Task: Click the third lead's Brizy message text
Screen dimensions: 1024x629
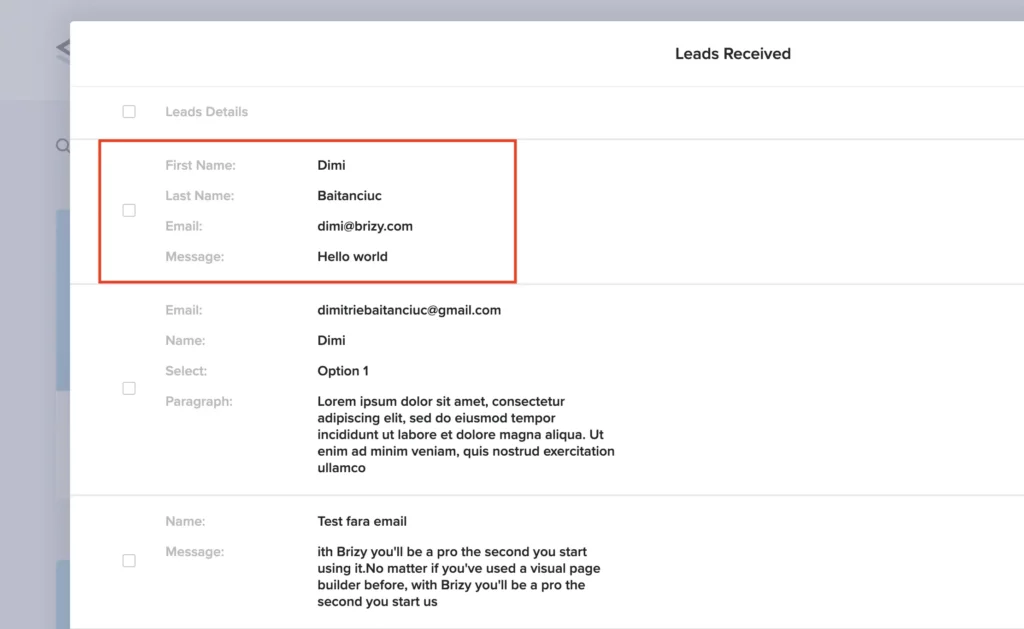Action: [459, 577]
